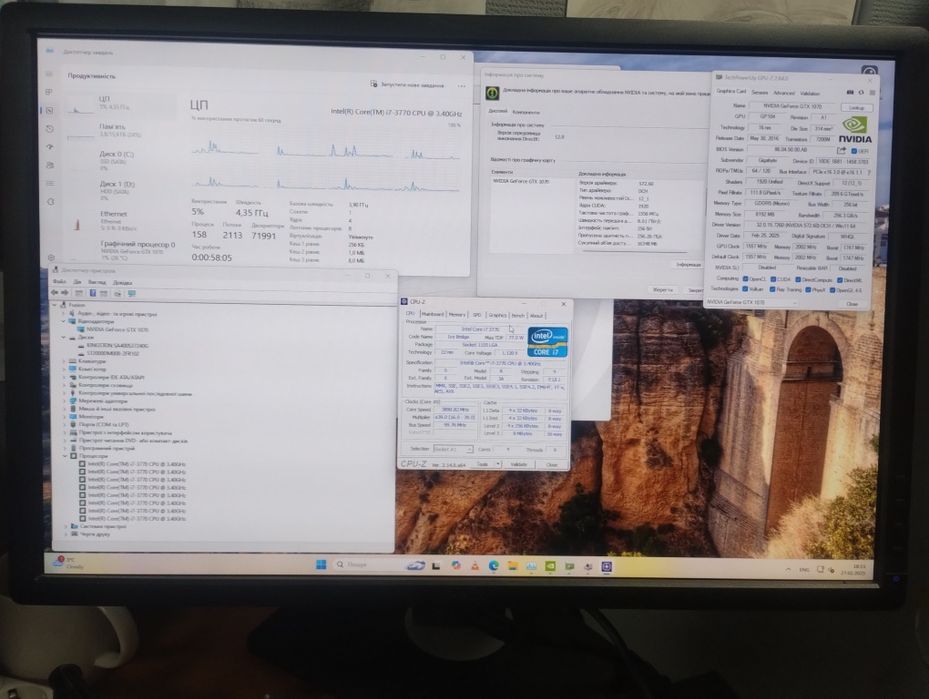Select Диск 0 (C:) performance entry
This screenshot has width=929, height=699.
tap(121, 162)
